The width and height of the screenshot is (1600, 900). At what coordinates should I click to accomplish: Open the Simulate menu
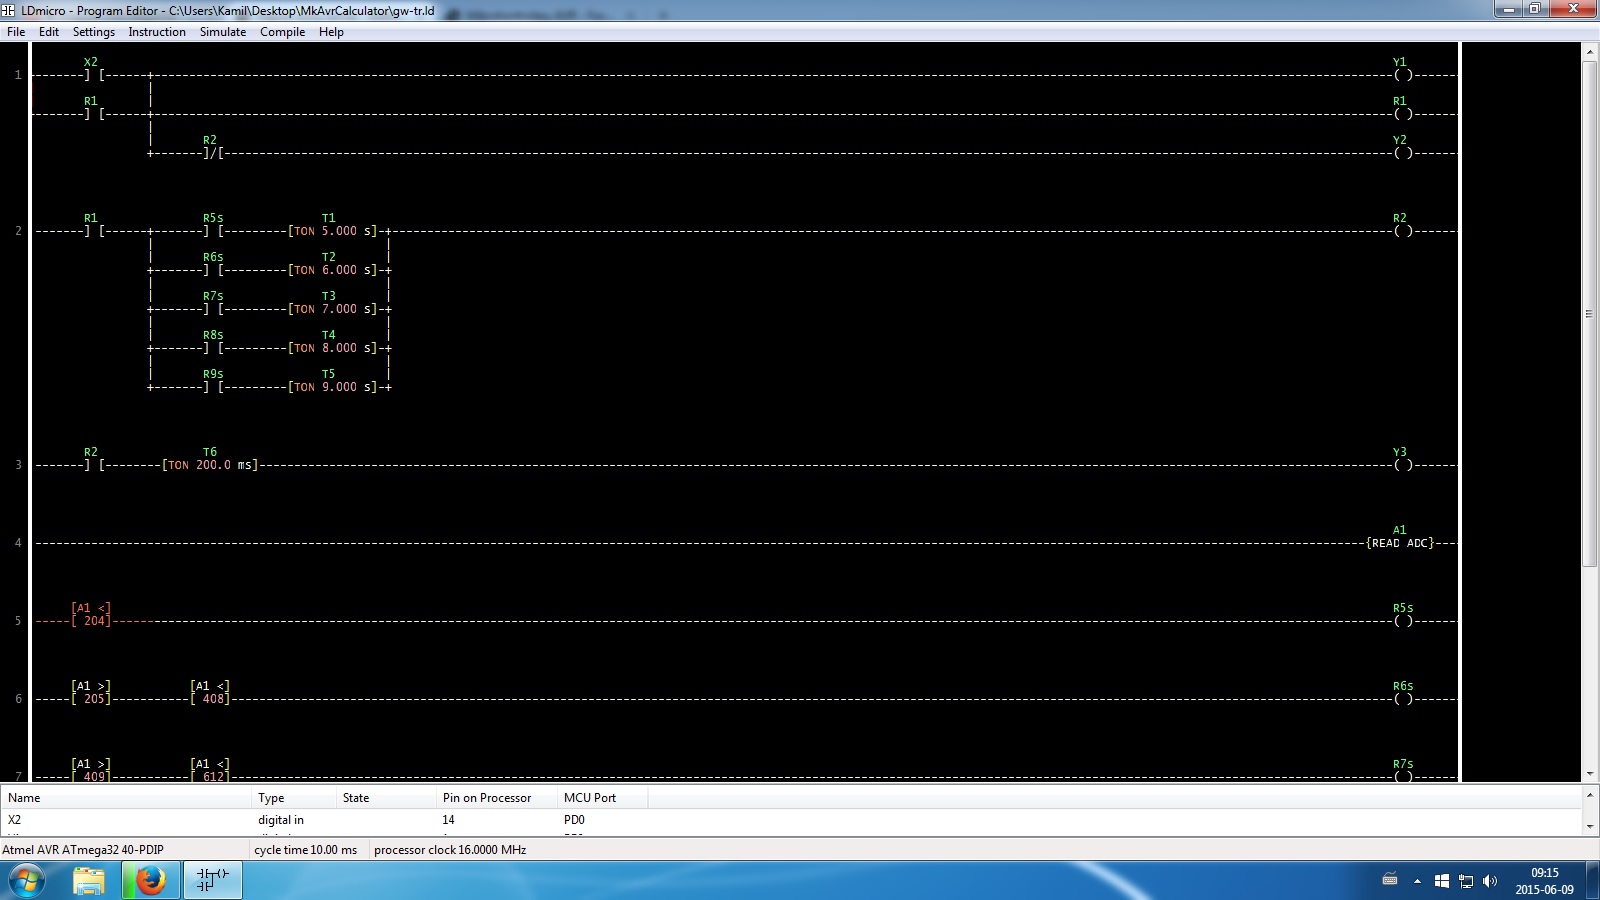point(223,32)
